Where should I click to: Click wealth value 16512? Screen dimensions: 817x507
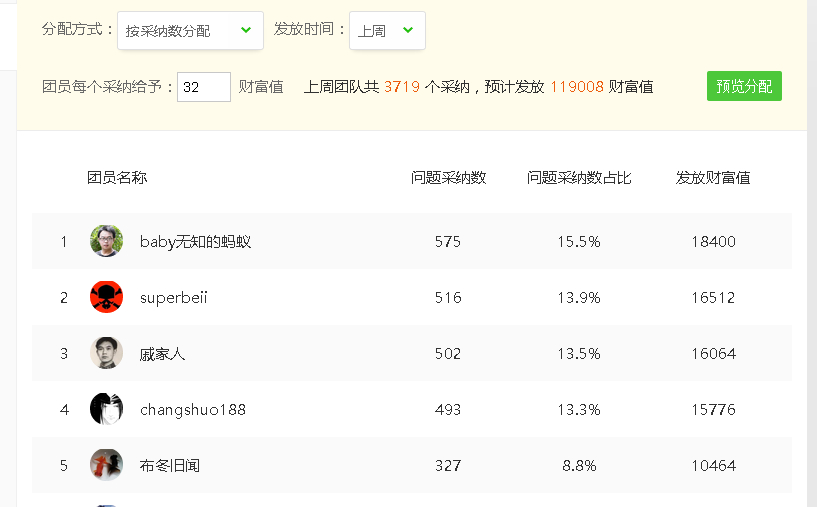point(713,298)
